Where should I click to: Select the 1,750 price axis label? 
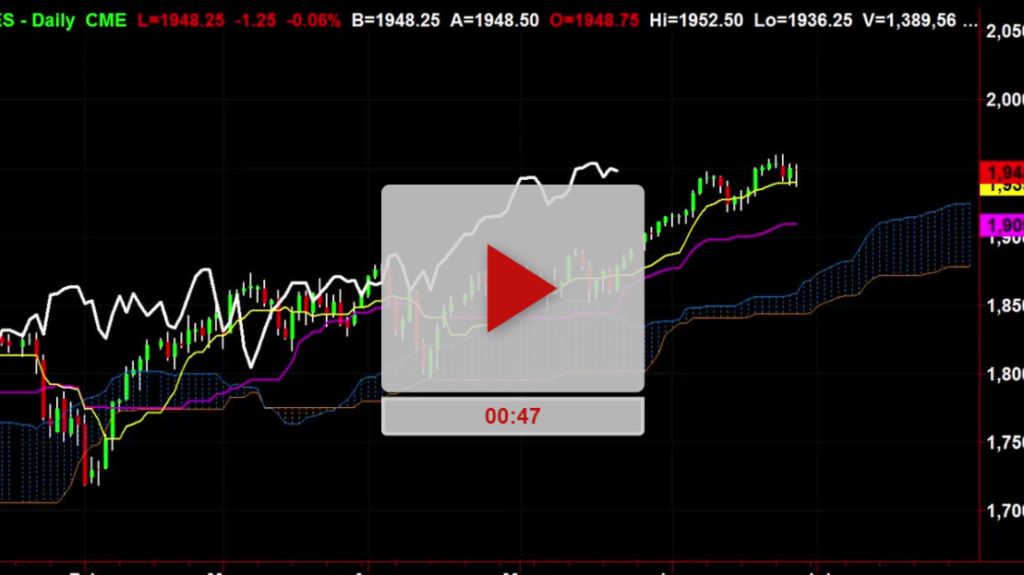pyautogui.click(x=1004, y=443)
